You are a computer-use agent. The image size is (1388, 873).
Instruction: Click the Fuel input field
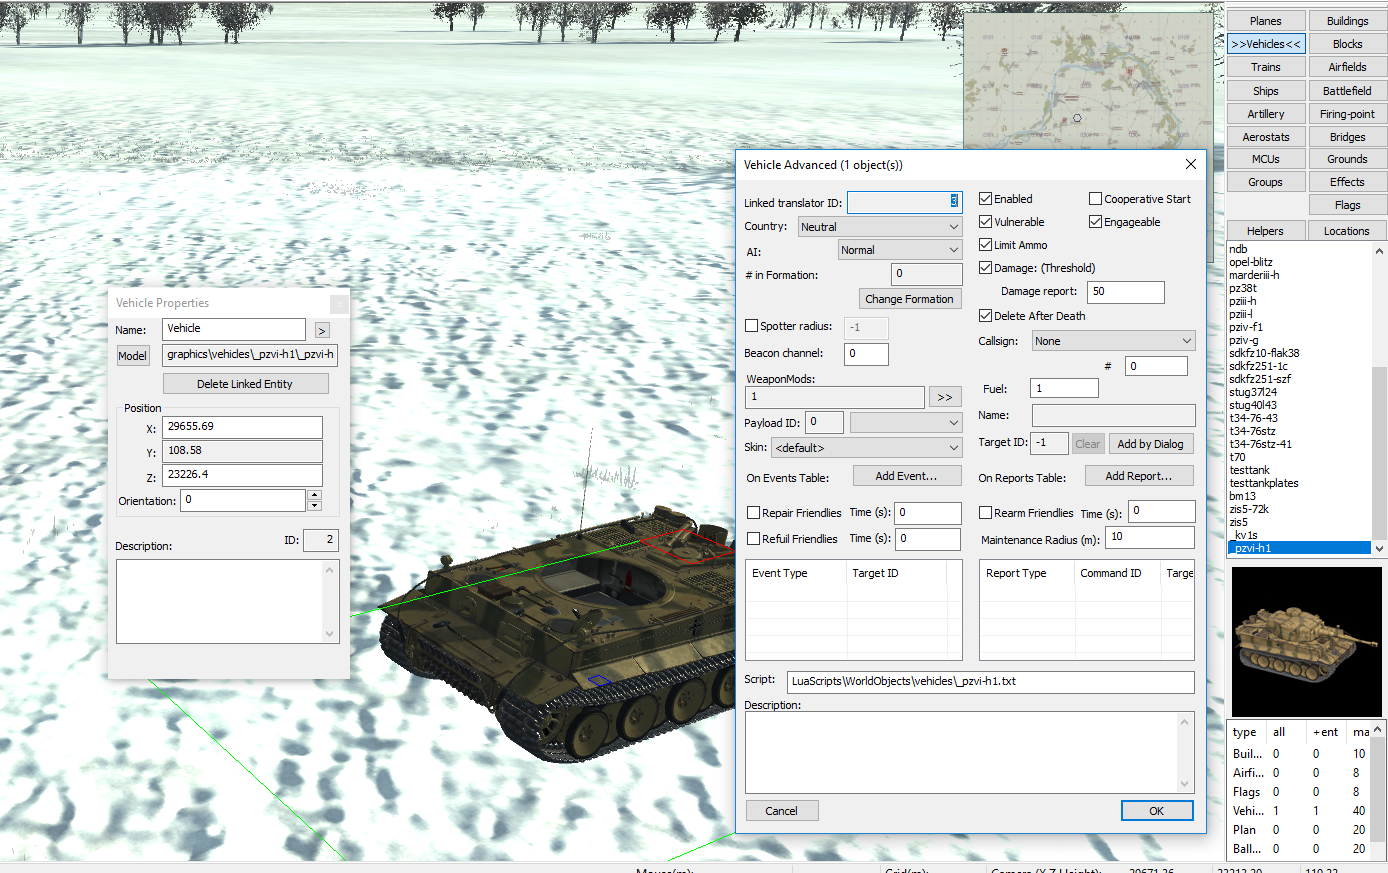[x=1063, y=388]
